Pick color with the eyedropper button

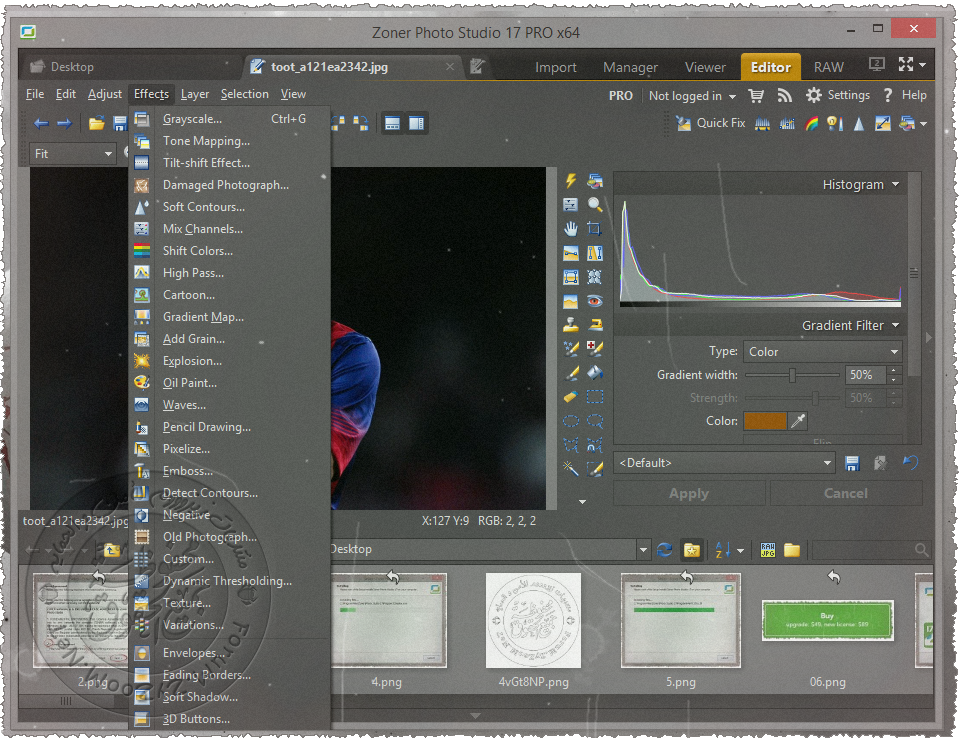pyautogui.click(x=798, y=421)
